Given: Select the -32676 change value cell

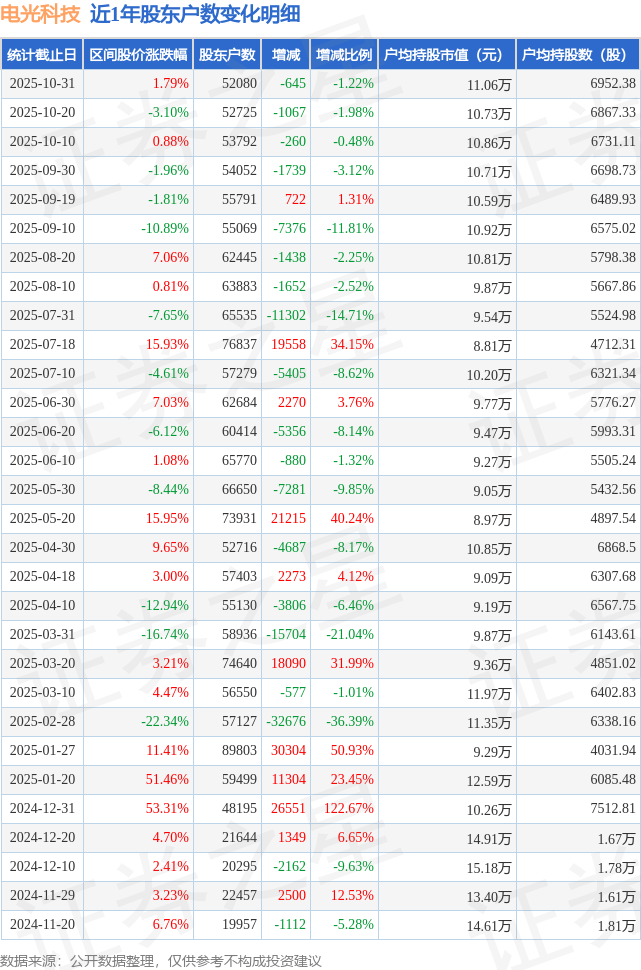Looking at the screenshot, I should [286, 722].
